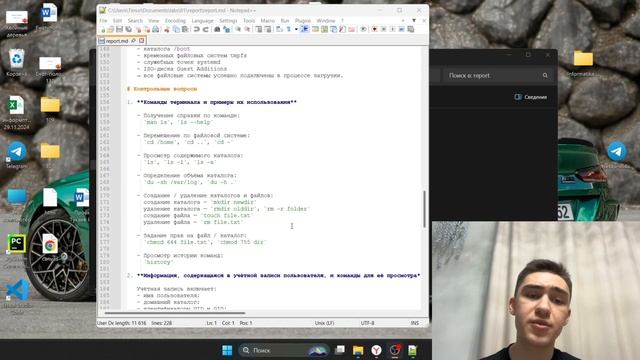Click the Контрольные вопросы heading line
The height and width of the screenshot is (360, 640).
[x=162, y=89]
